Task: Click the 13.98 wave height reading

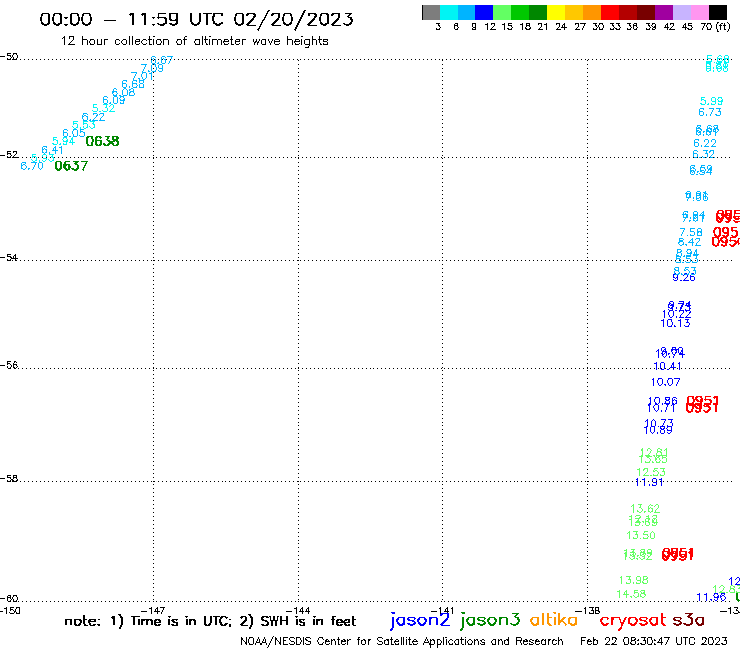Action: 634,580
